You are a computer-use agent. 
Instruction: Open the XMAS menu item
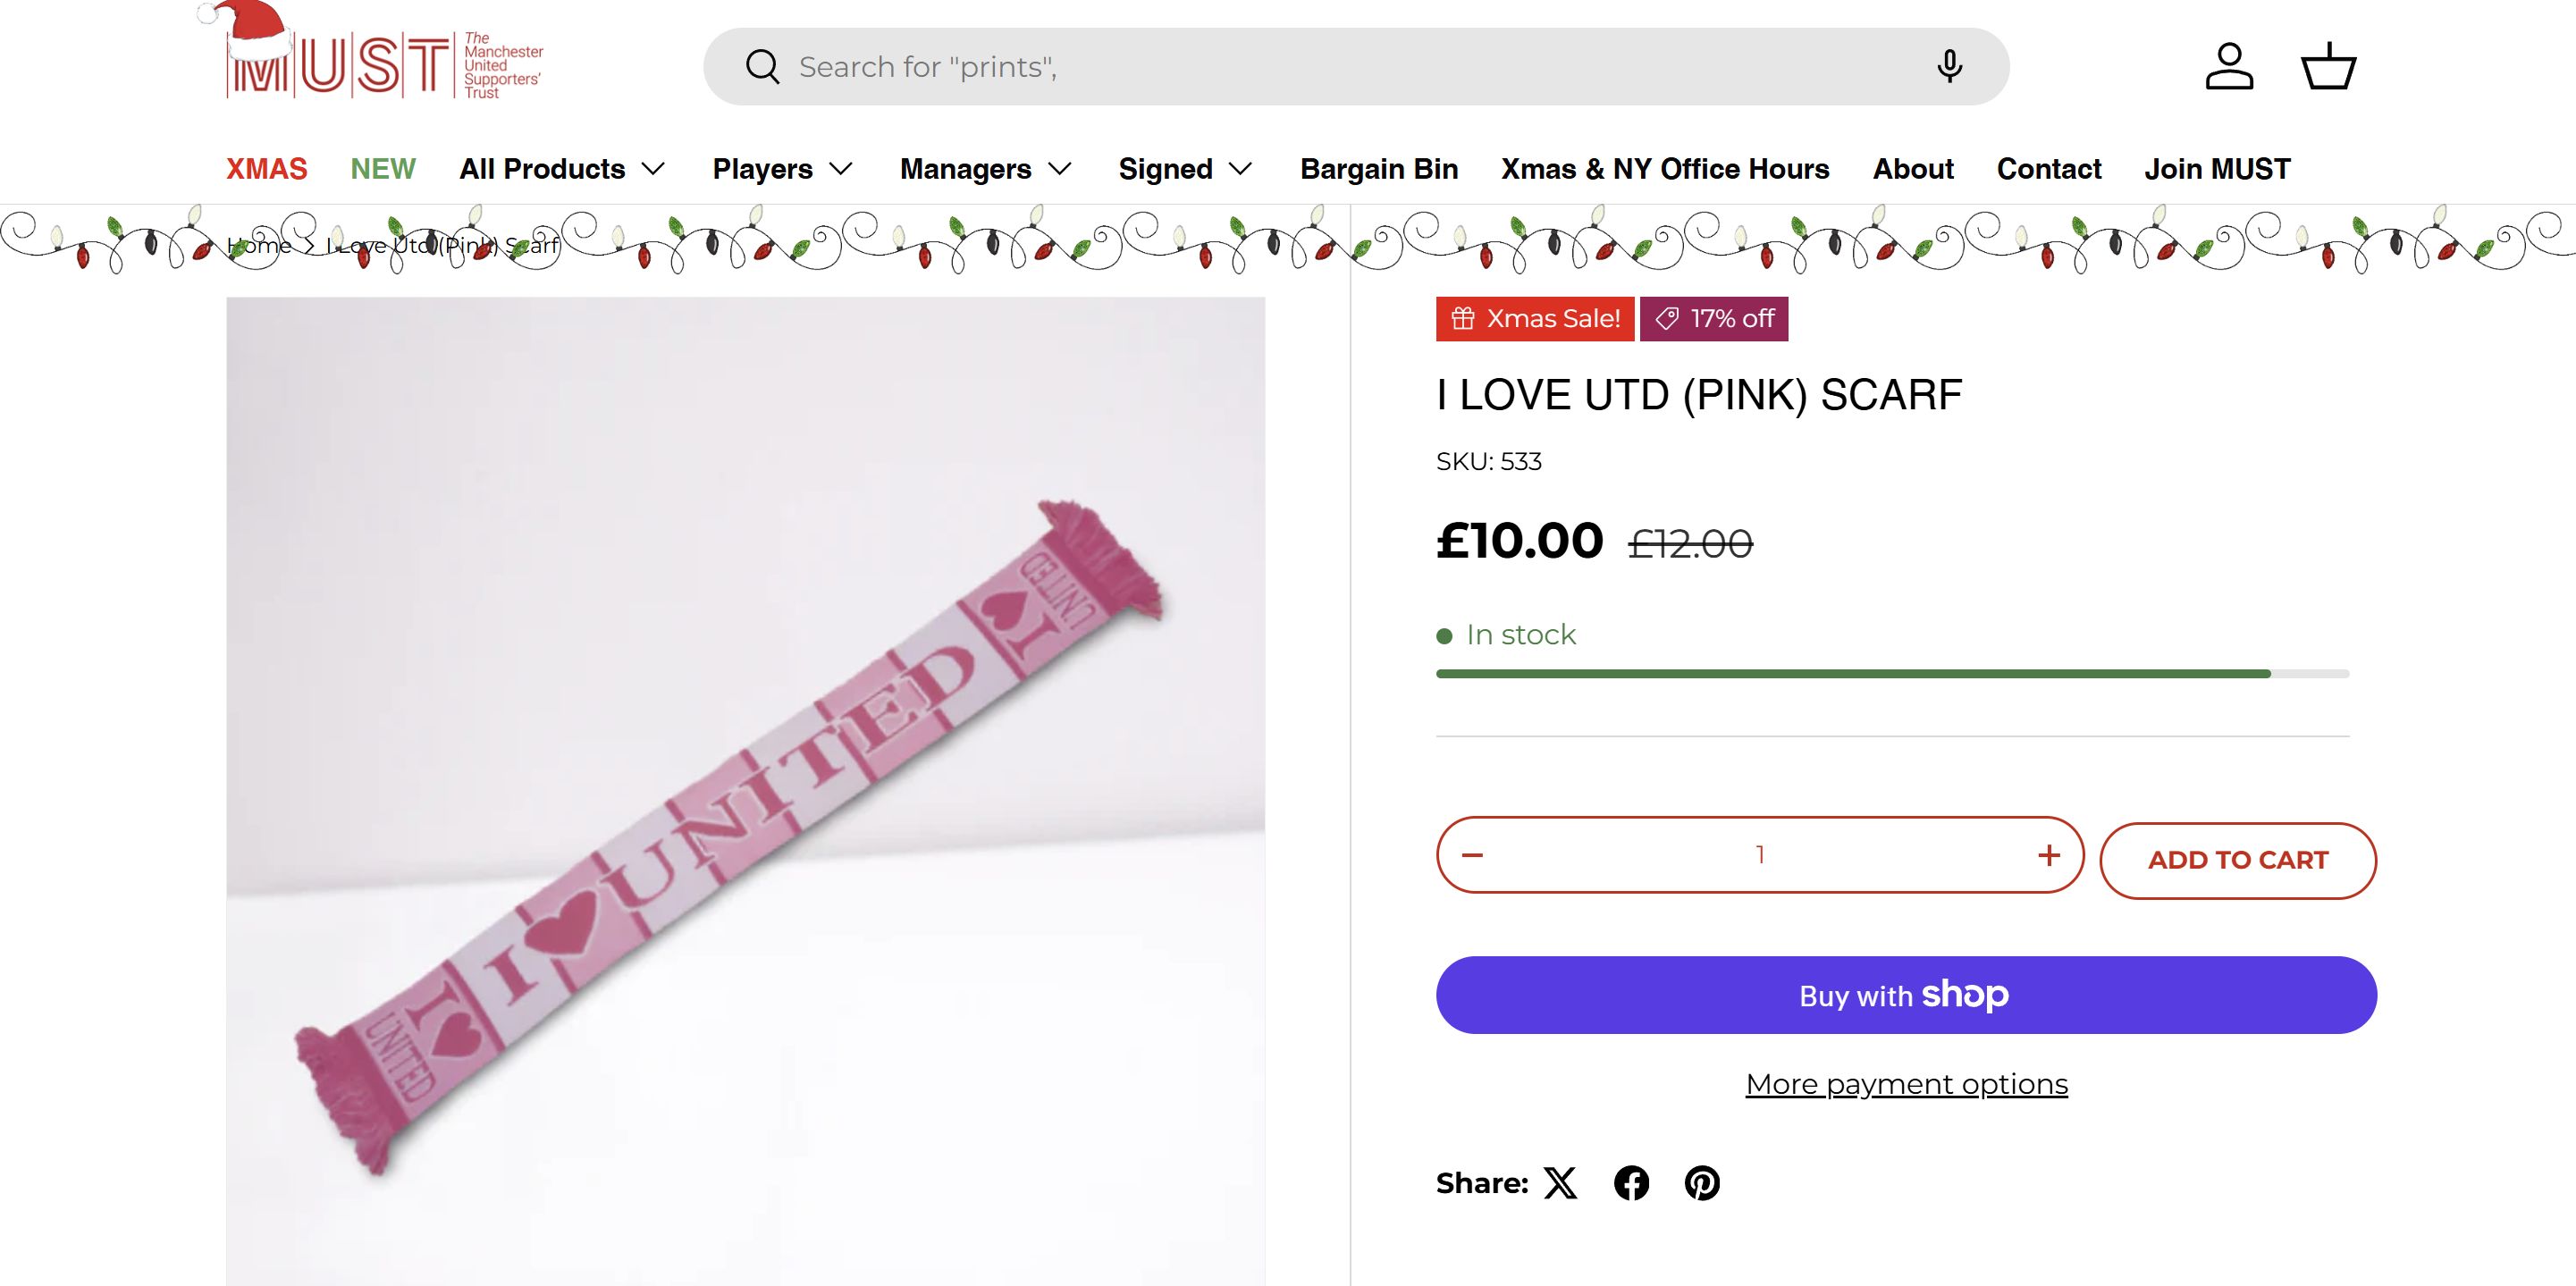click(x=266, y=169)
